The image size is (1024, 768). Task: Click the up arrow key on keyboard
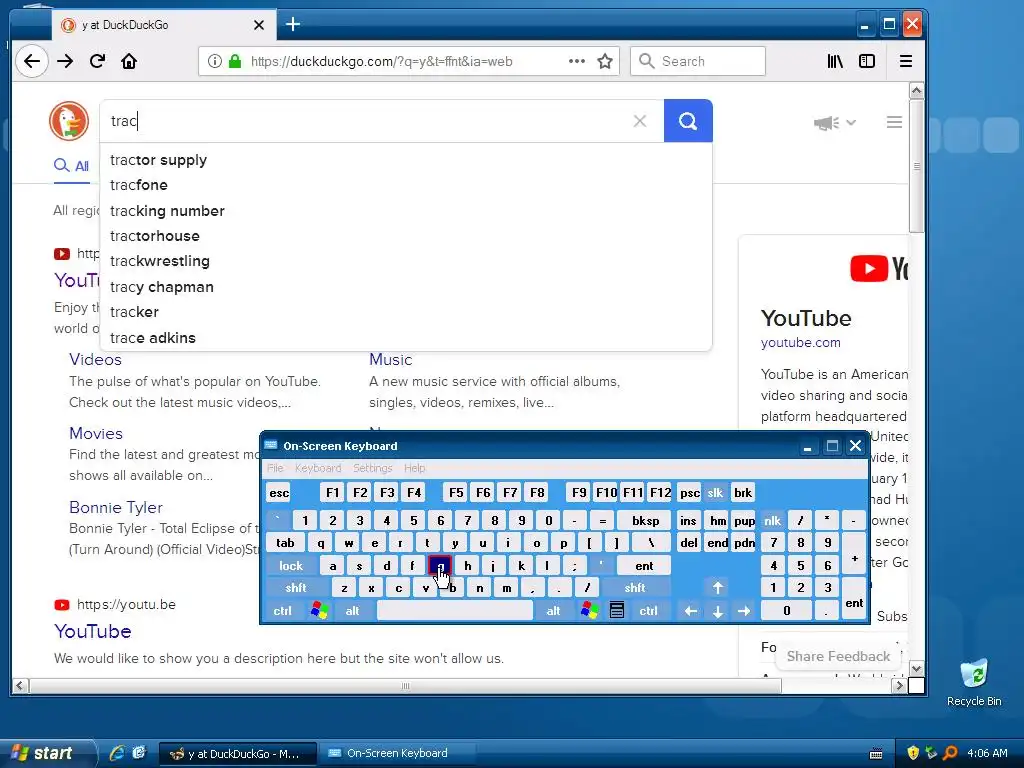[x=718, y=588]
